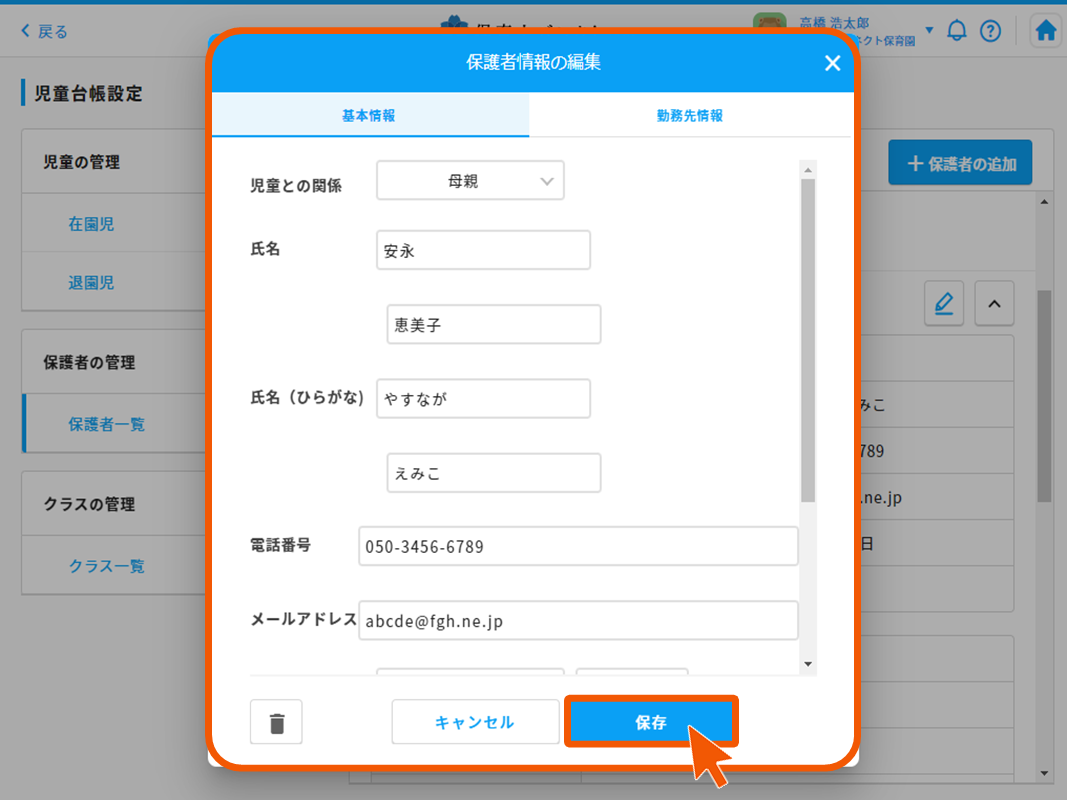Screen dimensions: 1067x800
Task: Click the pencil edit icon
Action: pyautogui.click(x=943, y=304)
